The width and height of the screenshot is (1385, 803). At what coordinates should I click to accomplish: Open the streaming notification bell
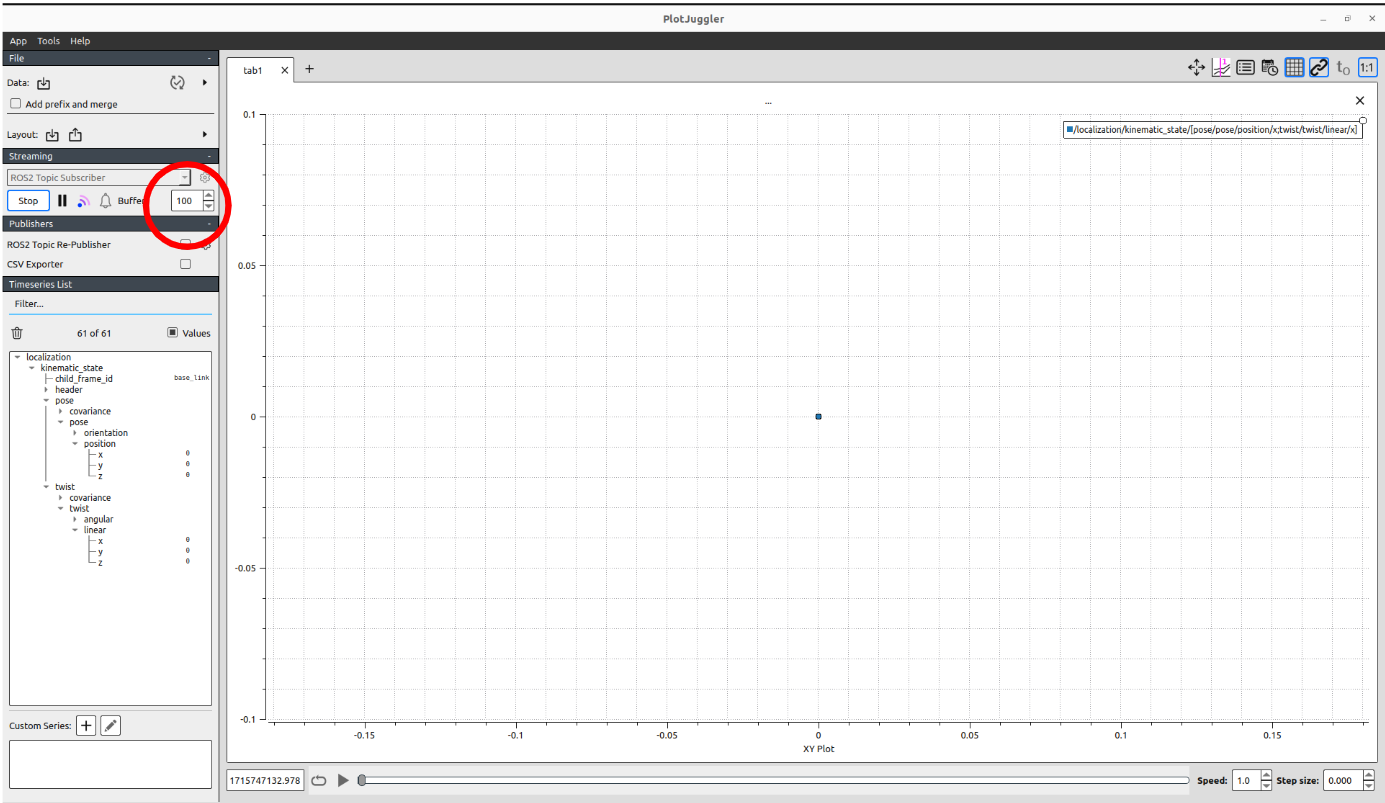click(105, 201)
